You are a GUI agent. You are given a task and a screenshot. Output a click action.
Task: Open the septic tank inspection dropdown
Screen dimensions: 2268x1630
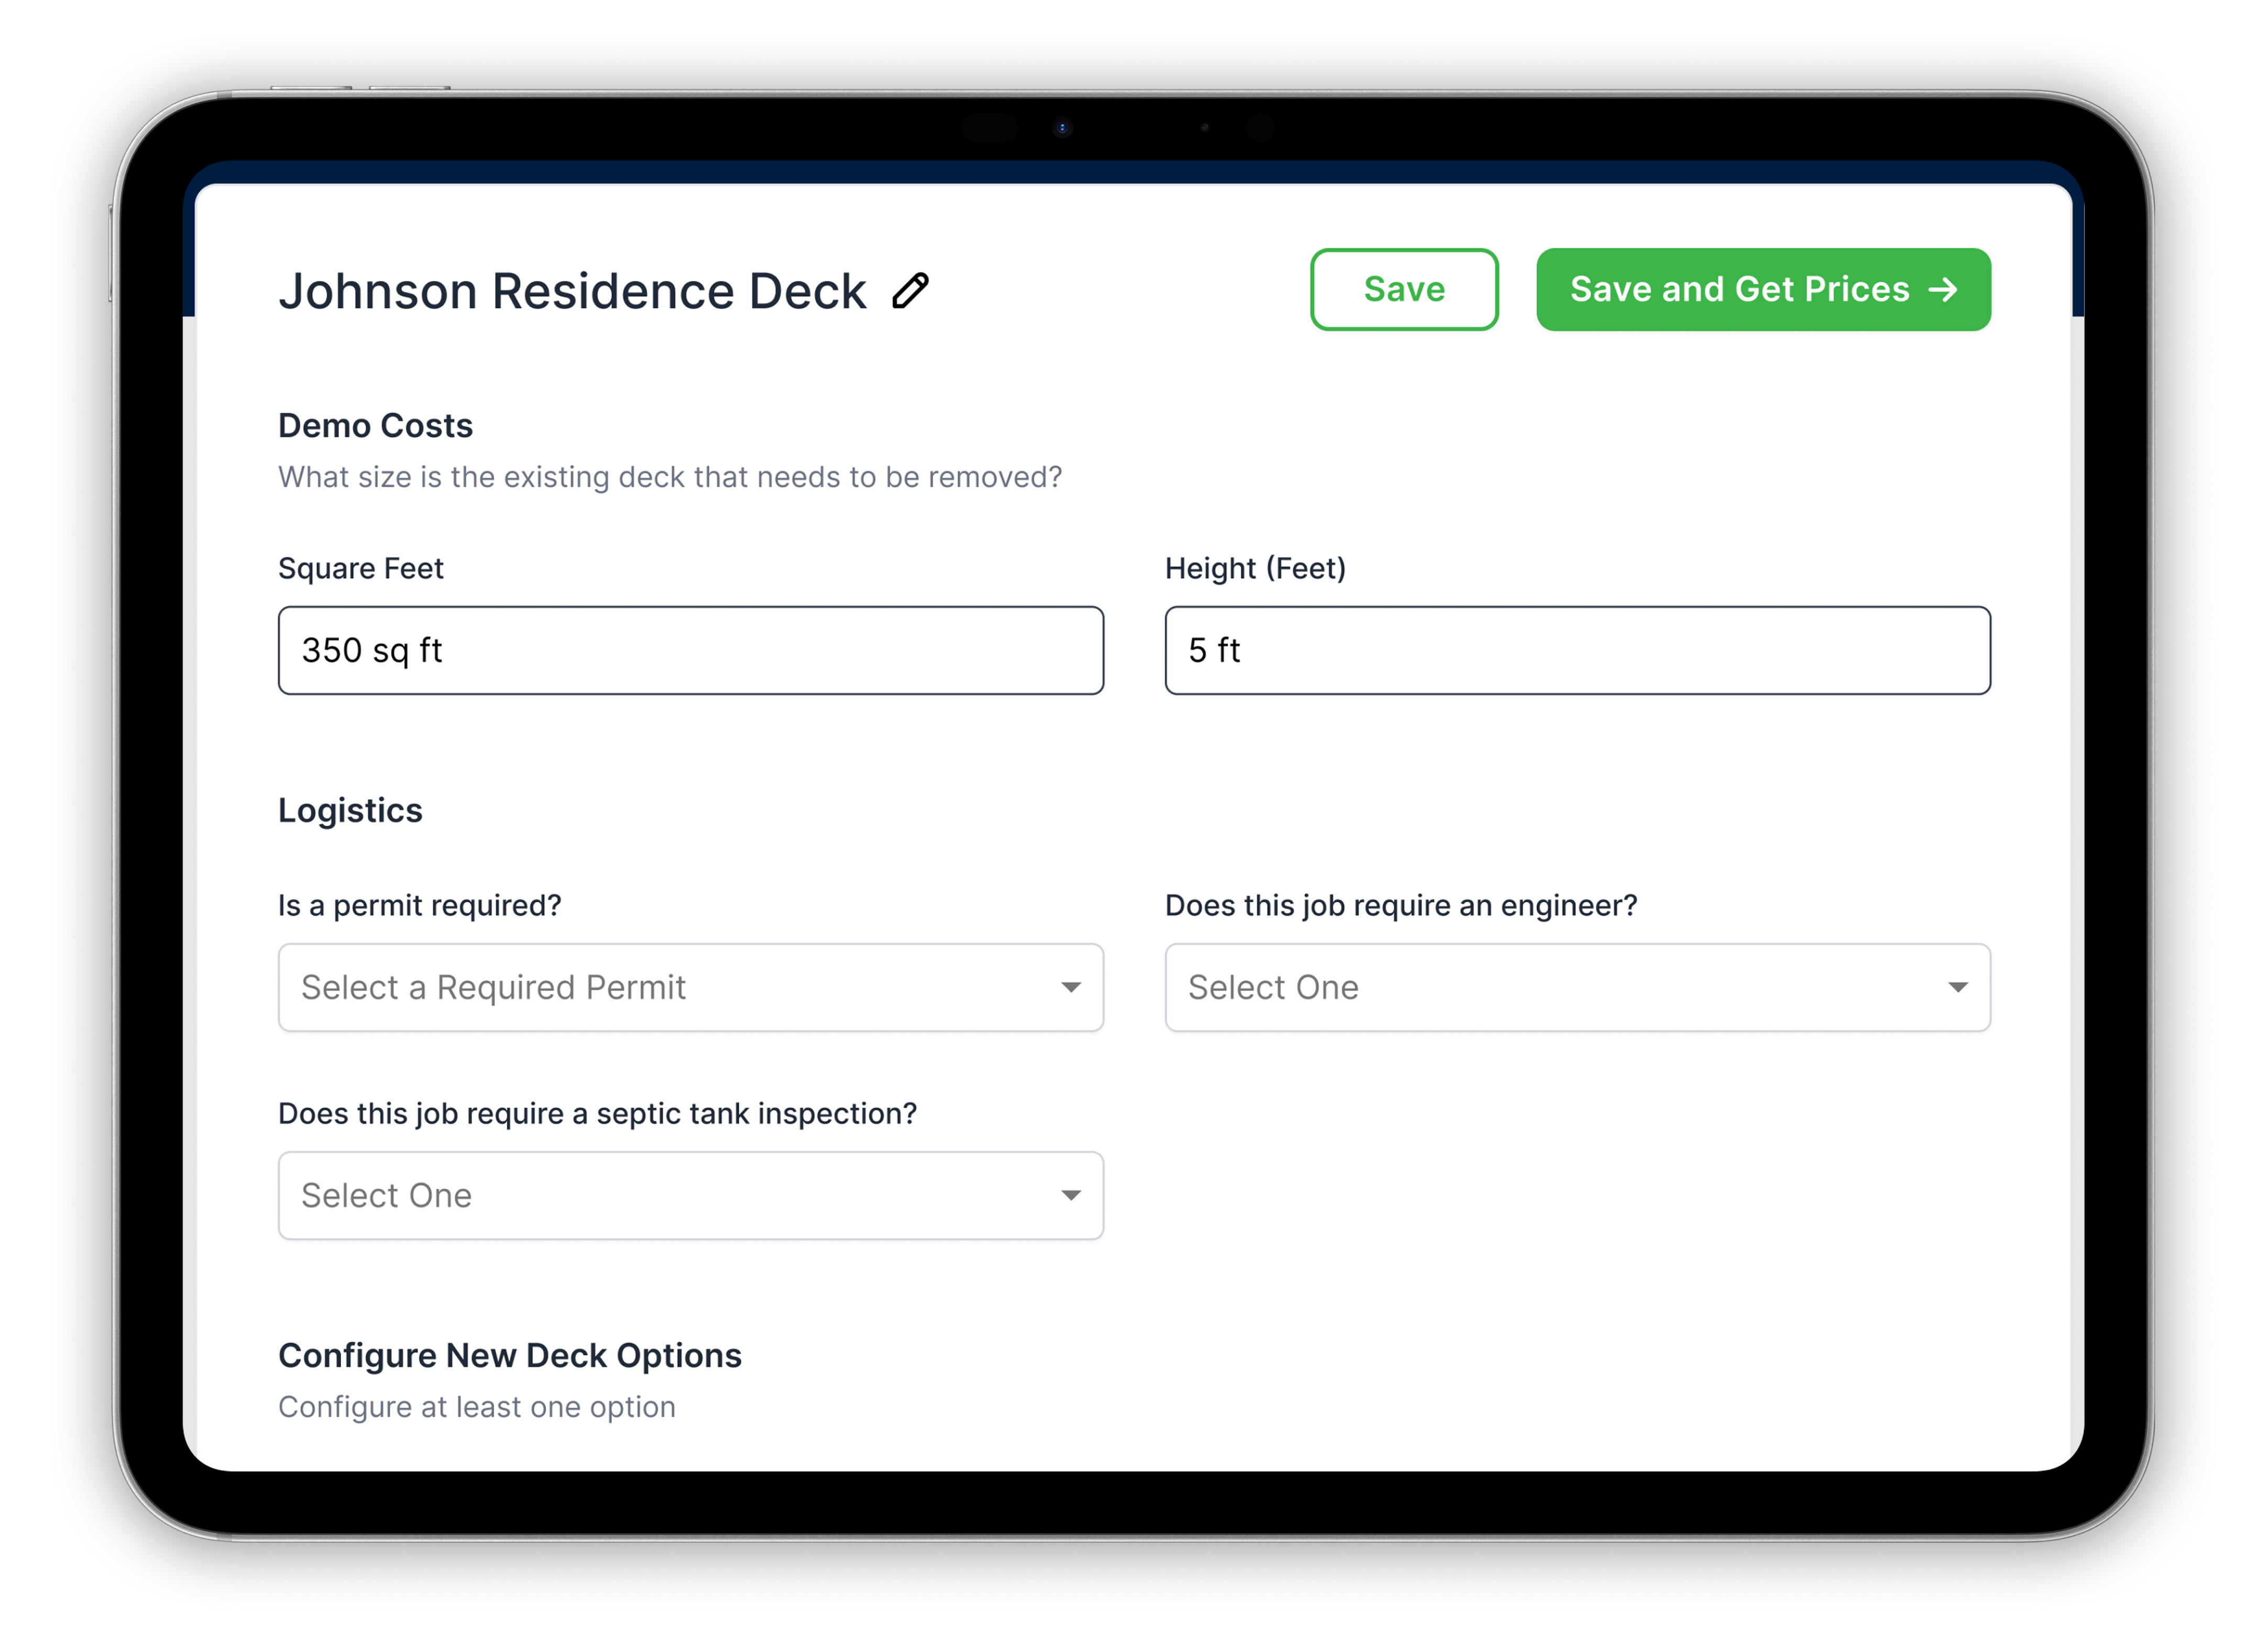pyautogui.click(x=690, y=1195)
